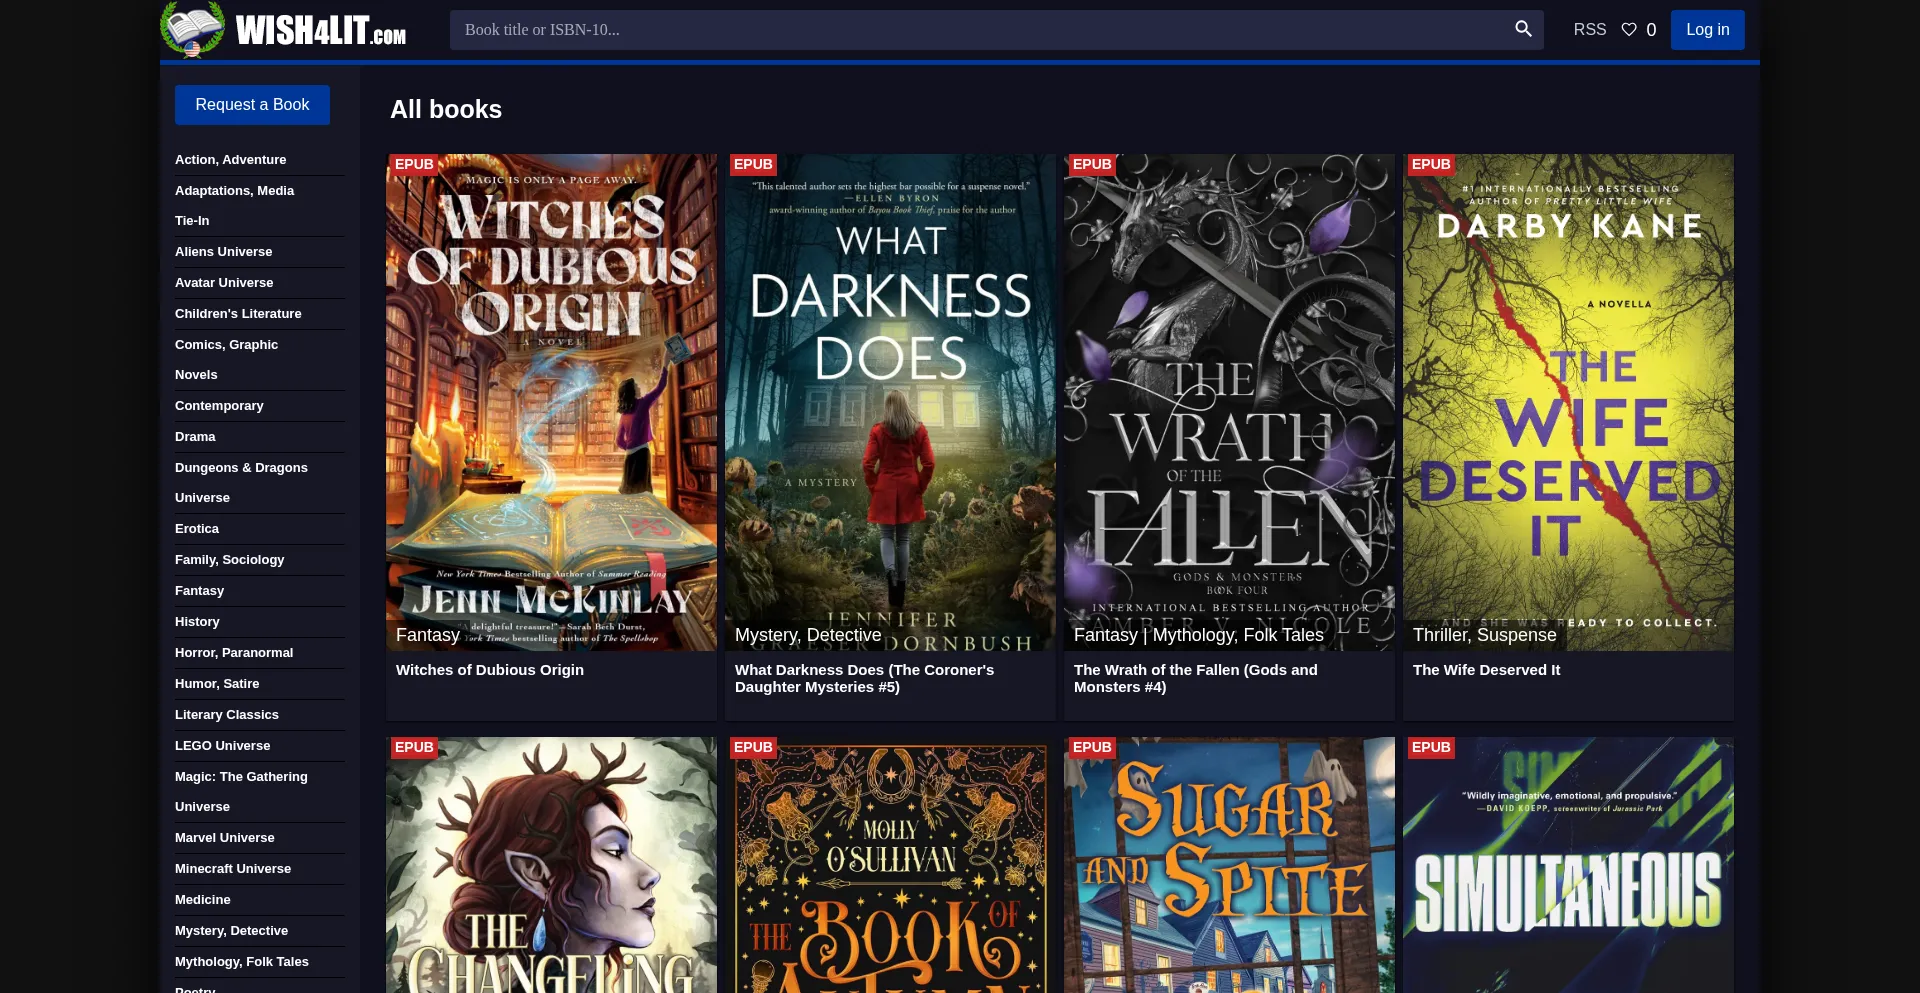Go to the Literary Classics category
Image resolution: width=1920 pixels, height=993 pixels.
point(227,715)
